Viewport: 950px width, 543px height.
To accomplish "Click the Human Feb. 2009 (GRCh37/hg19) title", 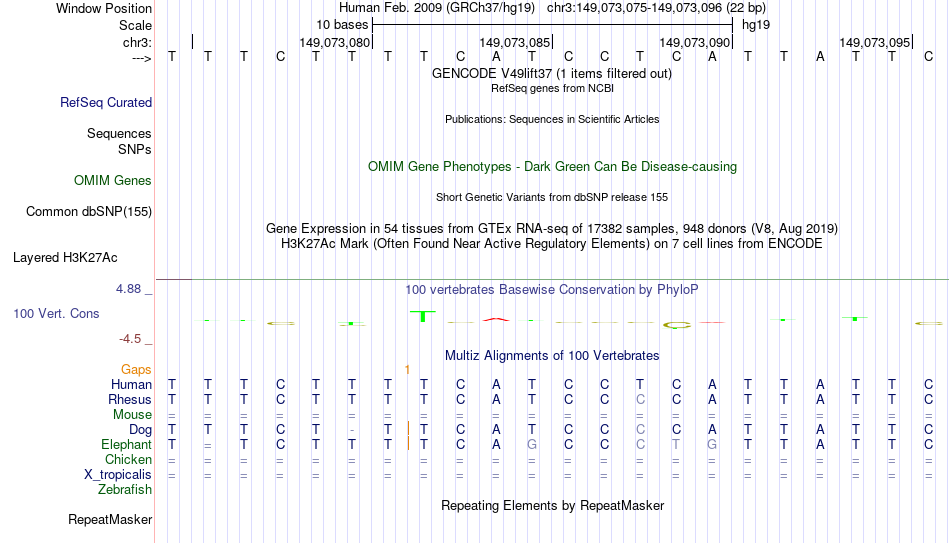I will tap(437, 8).
